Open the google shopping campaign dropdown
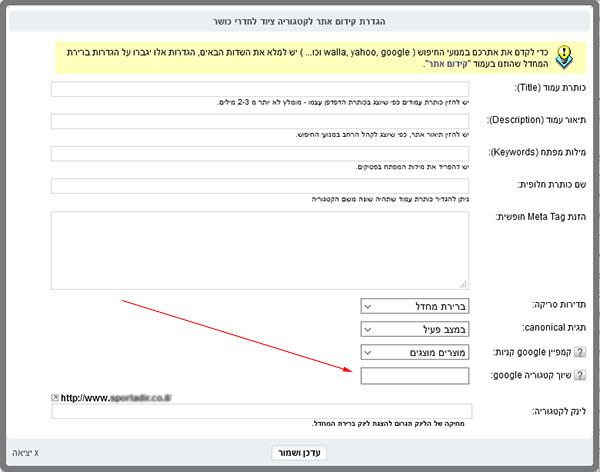600x472 pixels. tap(415, 352)
